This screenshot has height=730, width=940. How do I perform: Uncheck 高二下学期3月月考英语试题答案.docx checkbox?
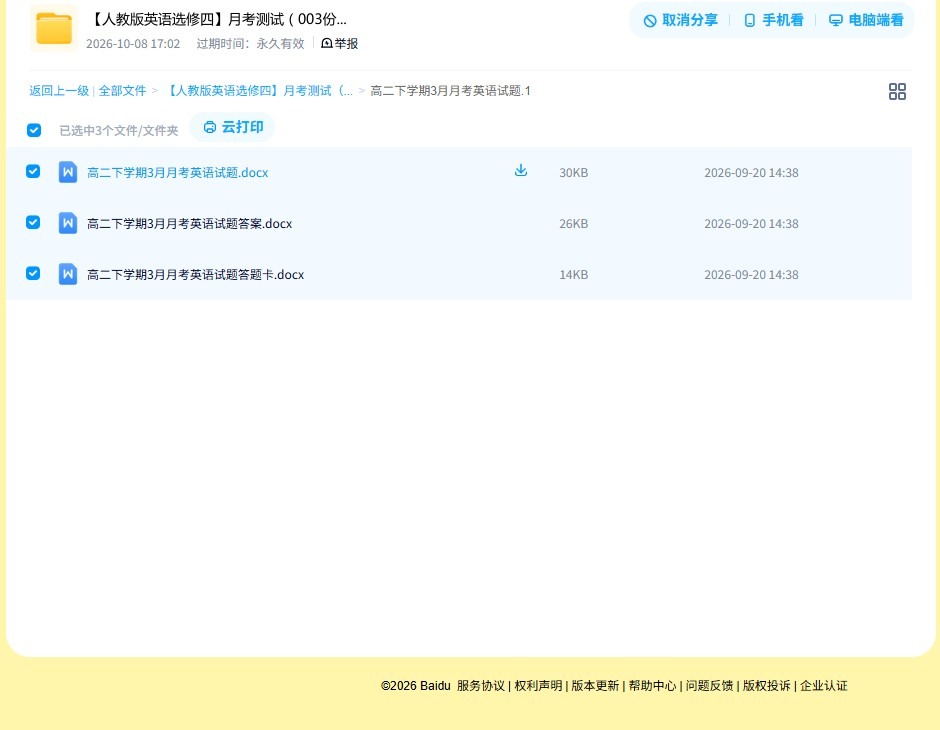pyautogui.click(x=33, y=222)
